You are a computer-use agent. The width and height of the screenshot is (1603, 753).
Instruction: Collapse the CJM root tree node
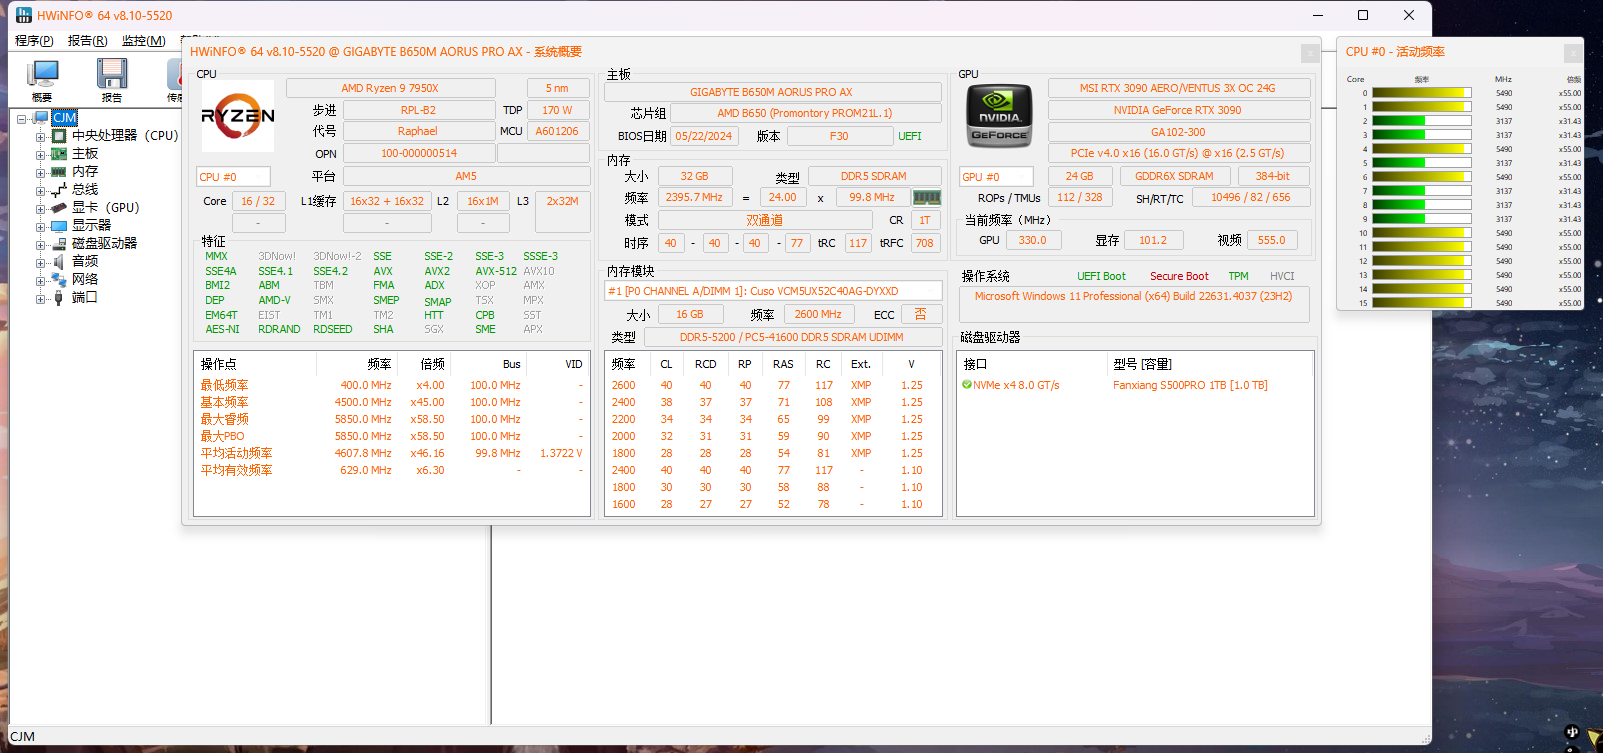coord(22,118)
